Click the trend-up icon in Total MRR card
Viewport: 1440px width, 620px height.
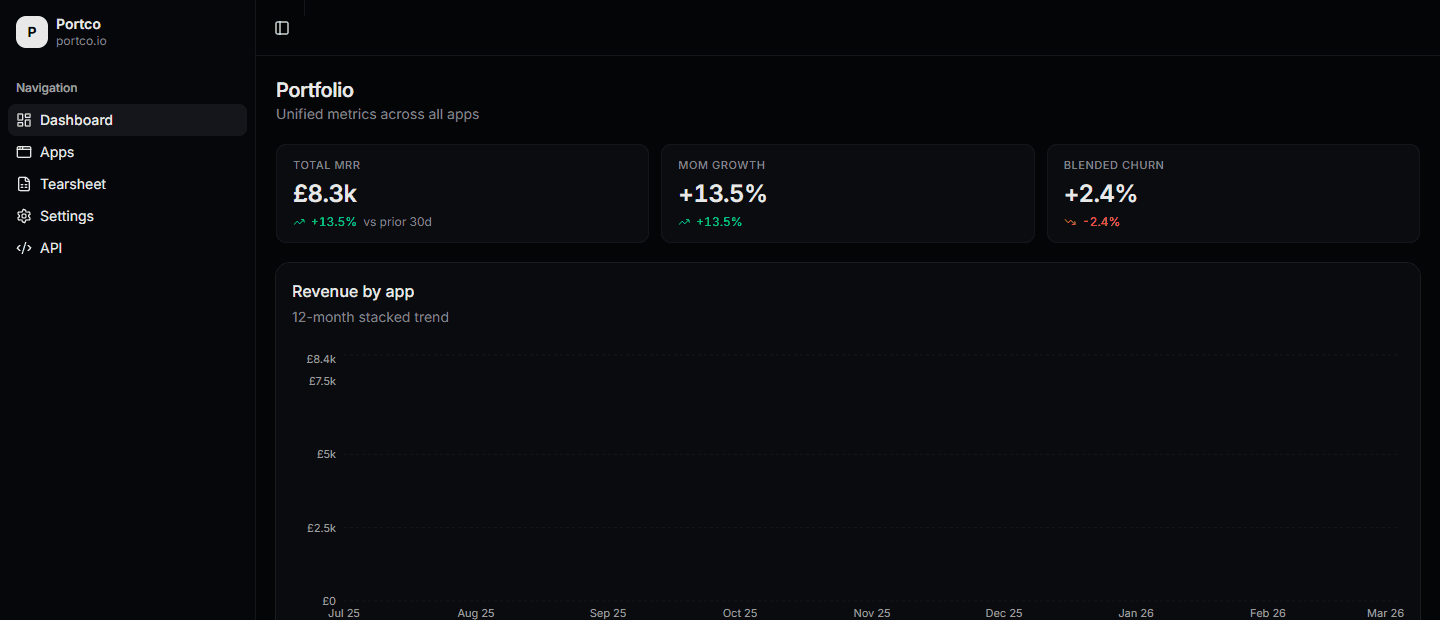[299, 222]
